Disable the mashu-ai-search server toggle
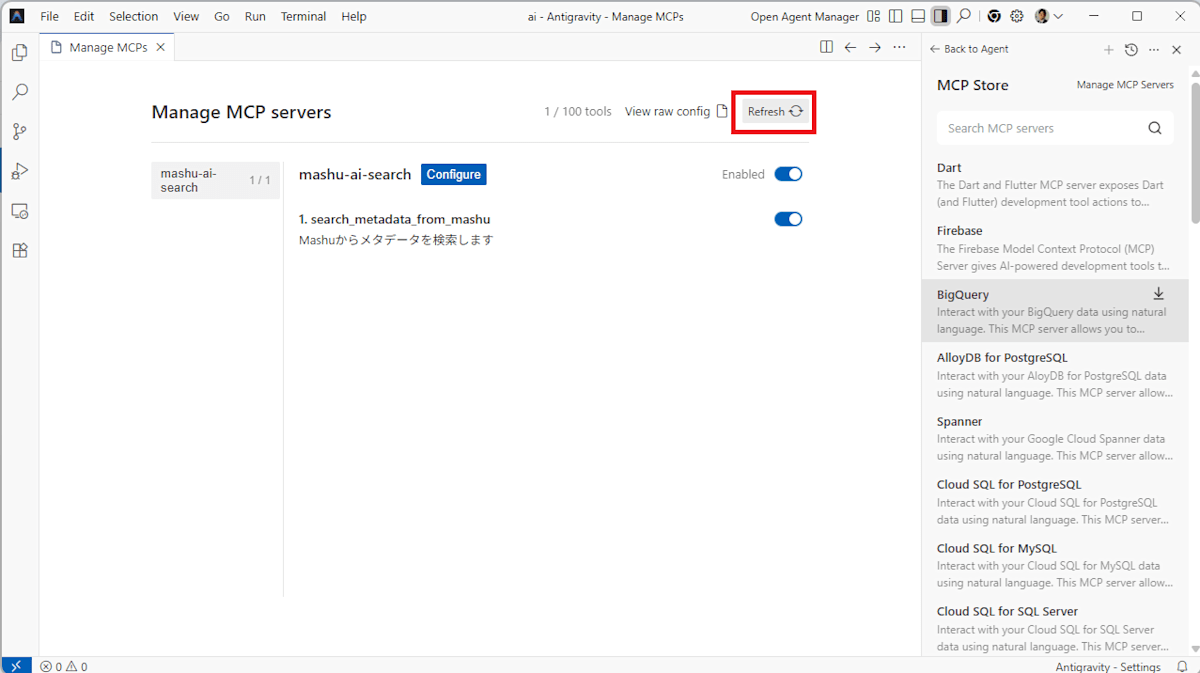Viewport: 1200px width, 673px height. [x=788, y=174]
